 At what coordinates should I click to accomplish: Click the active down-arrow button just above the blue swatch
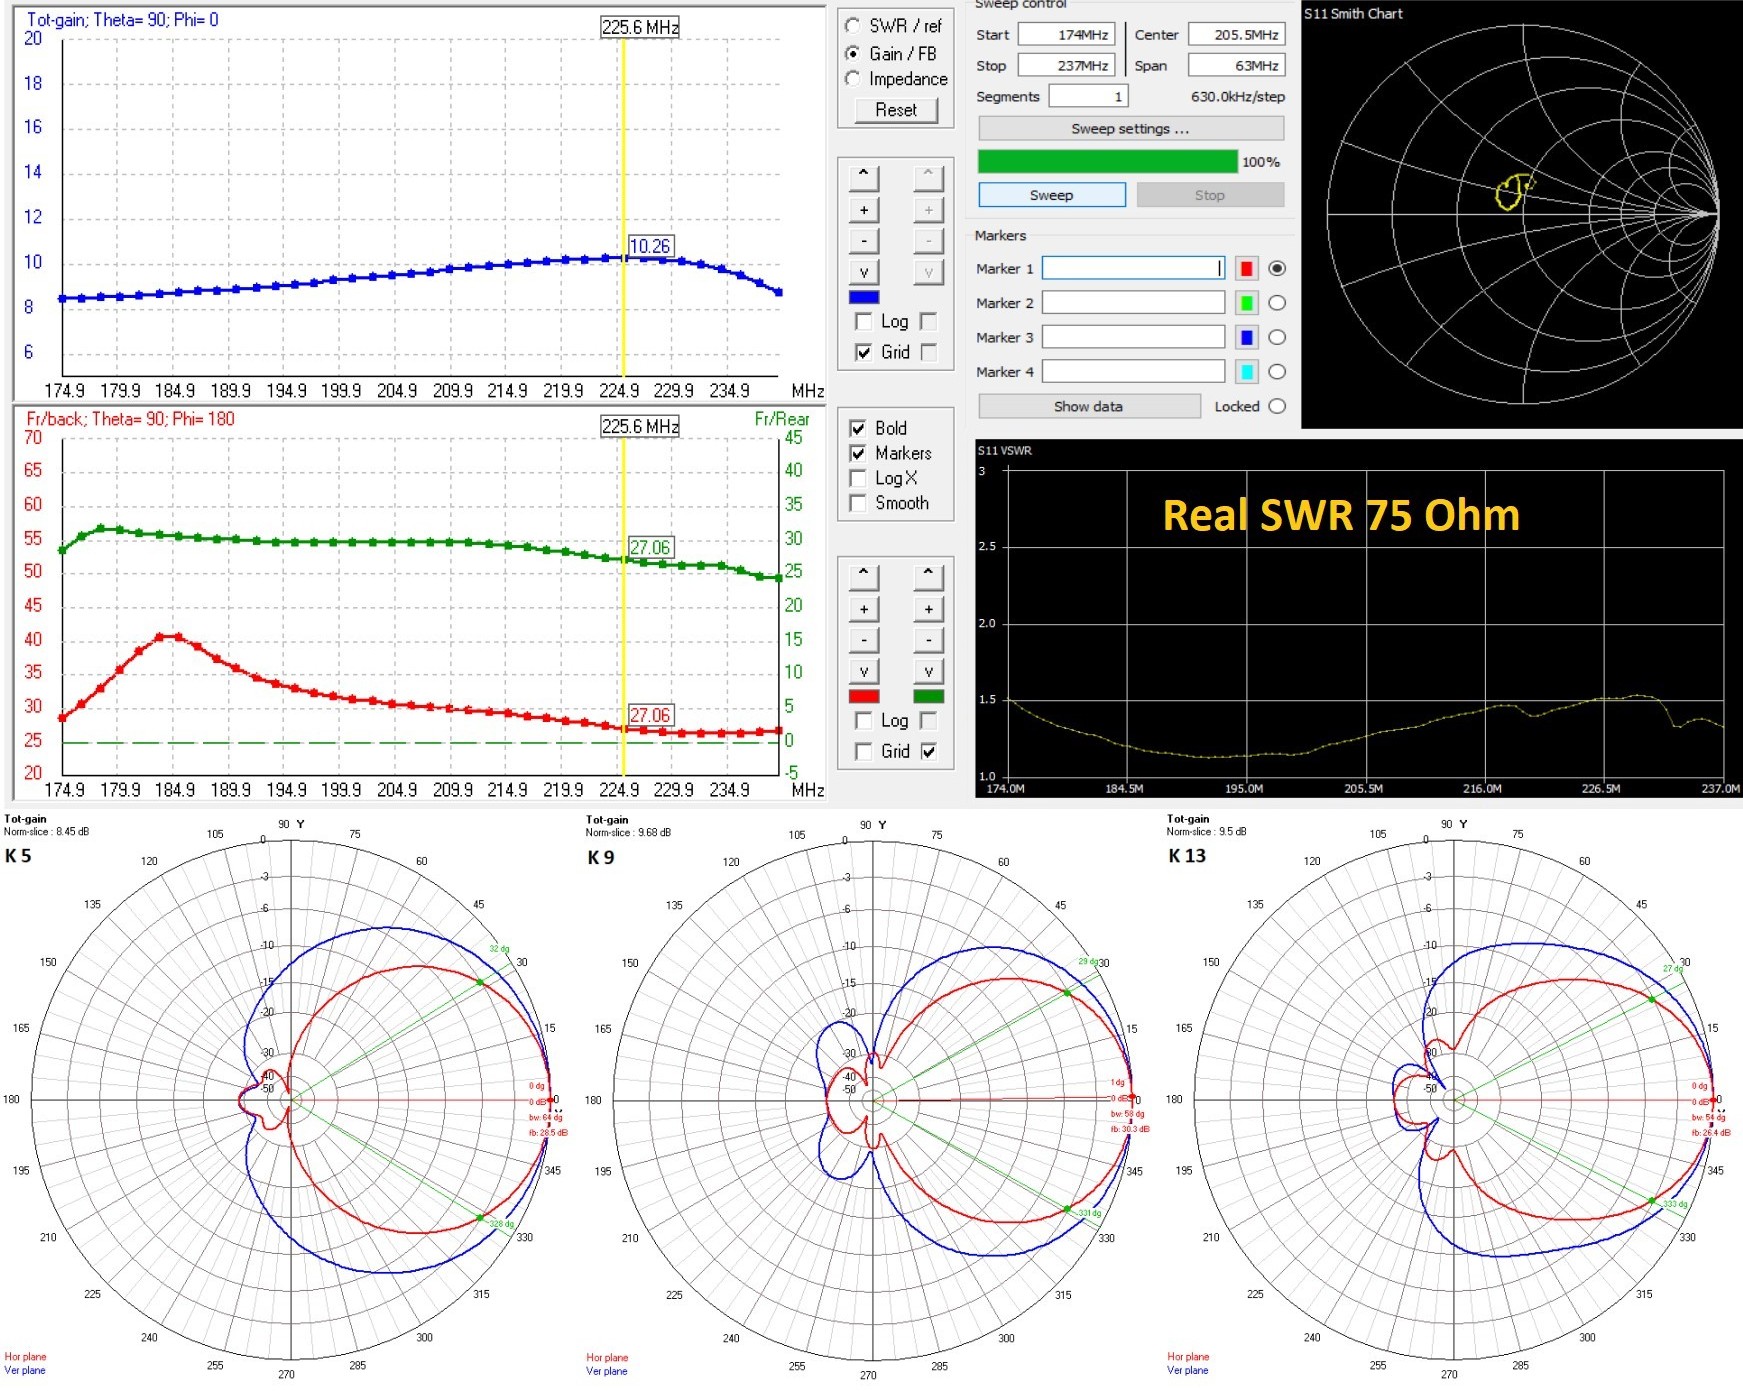(x=864, y=272)
